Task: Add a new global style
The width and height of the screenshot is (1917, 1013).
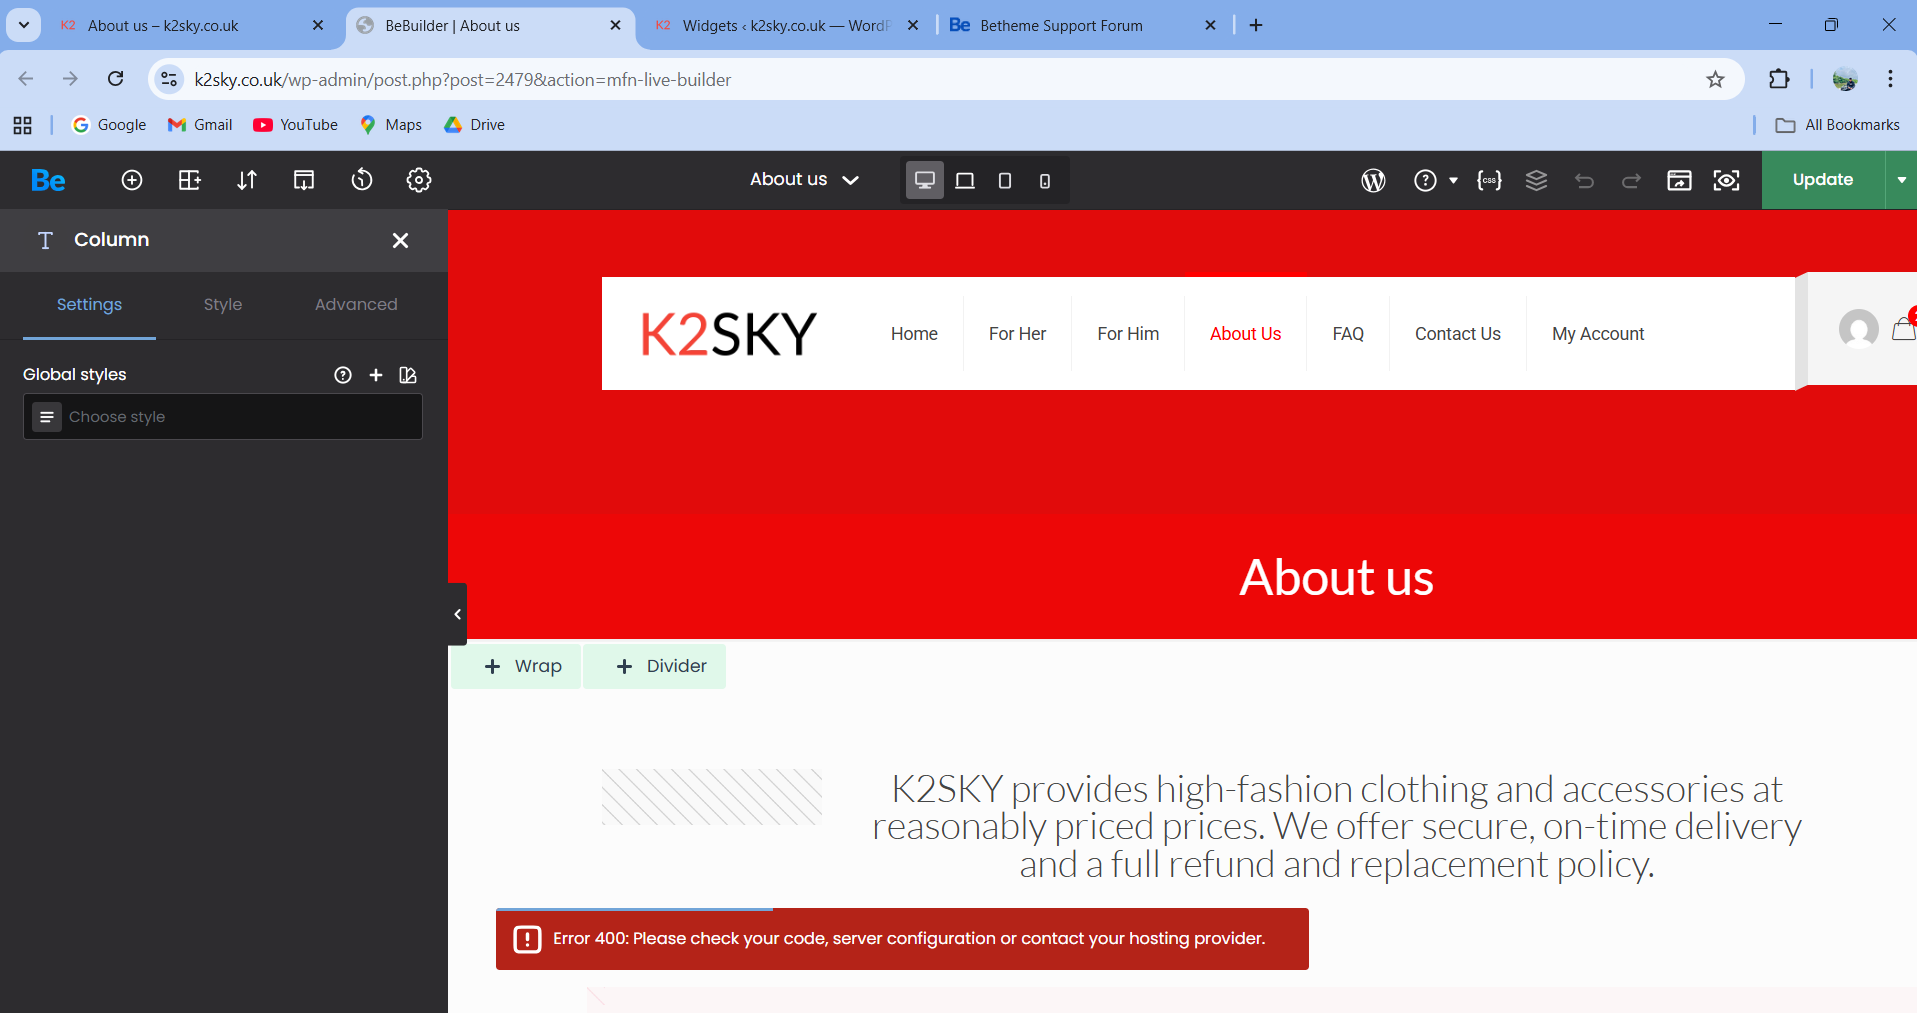Action: point(376,375)
